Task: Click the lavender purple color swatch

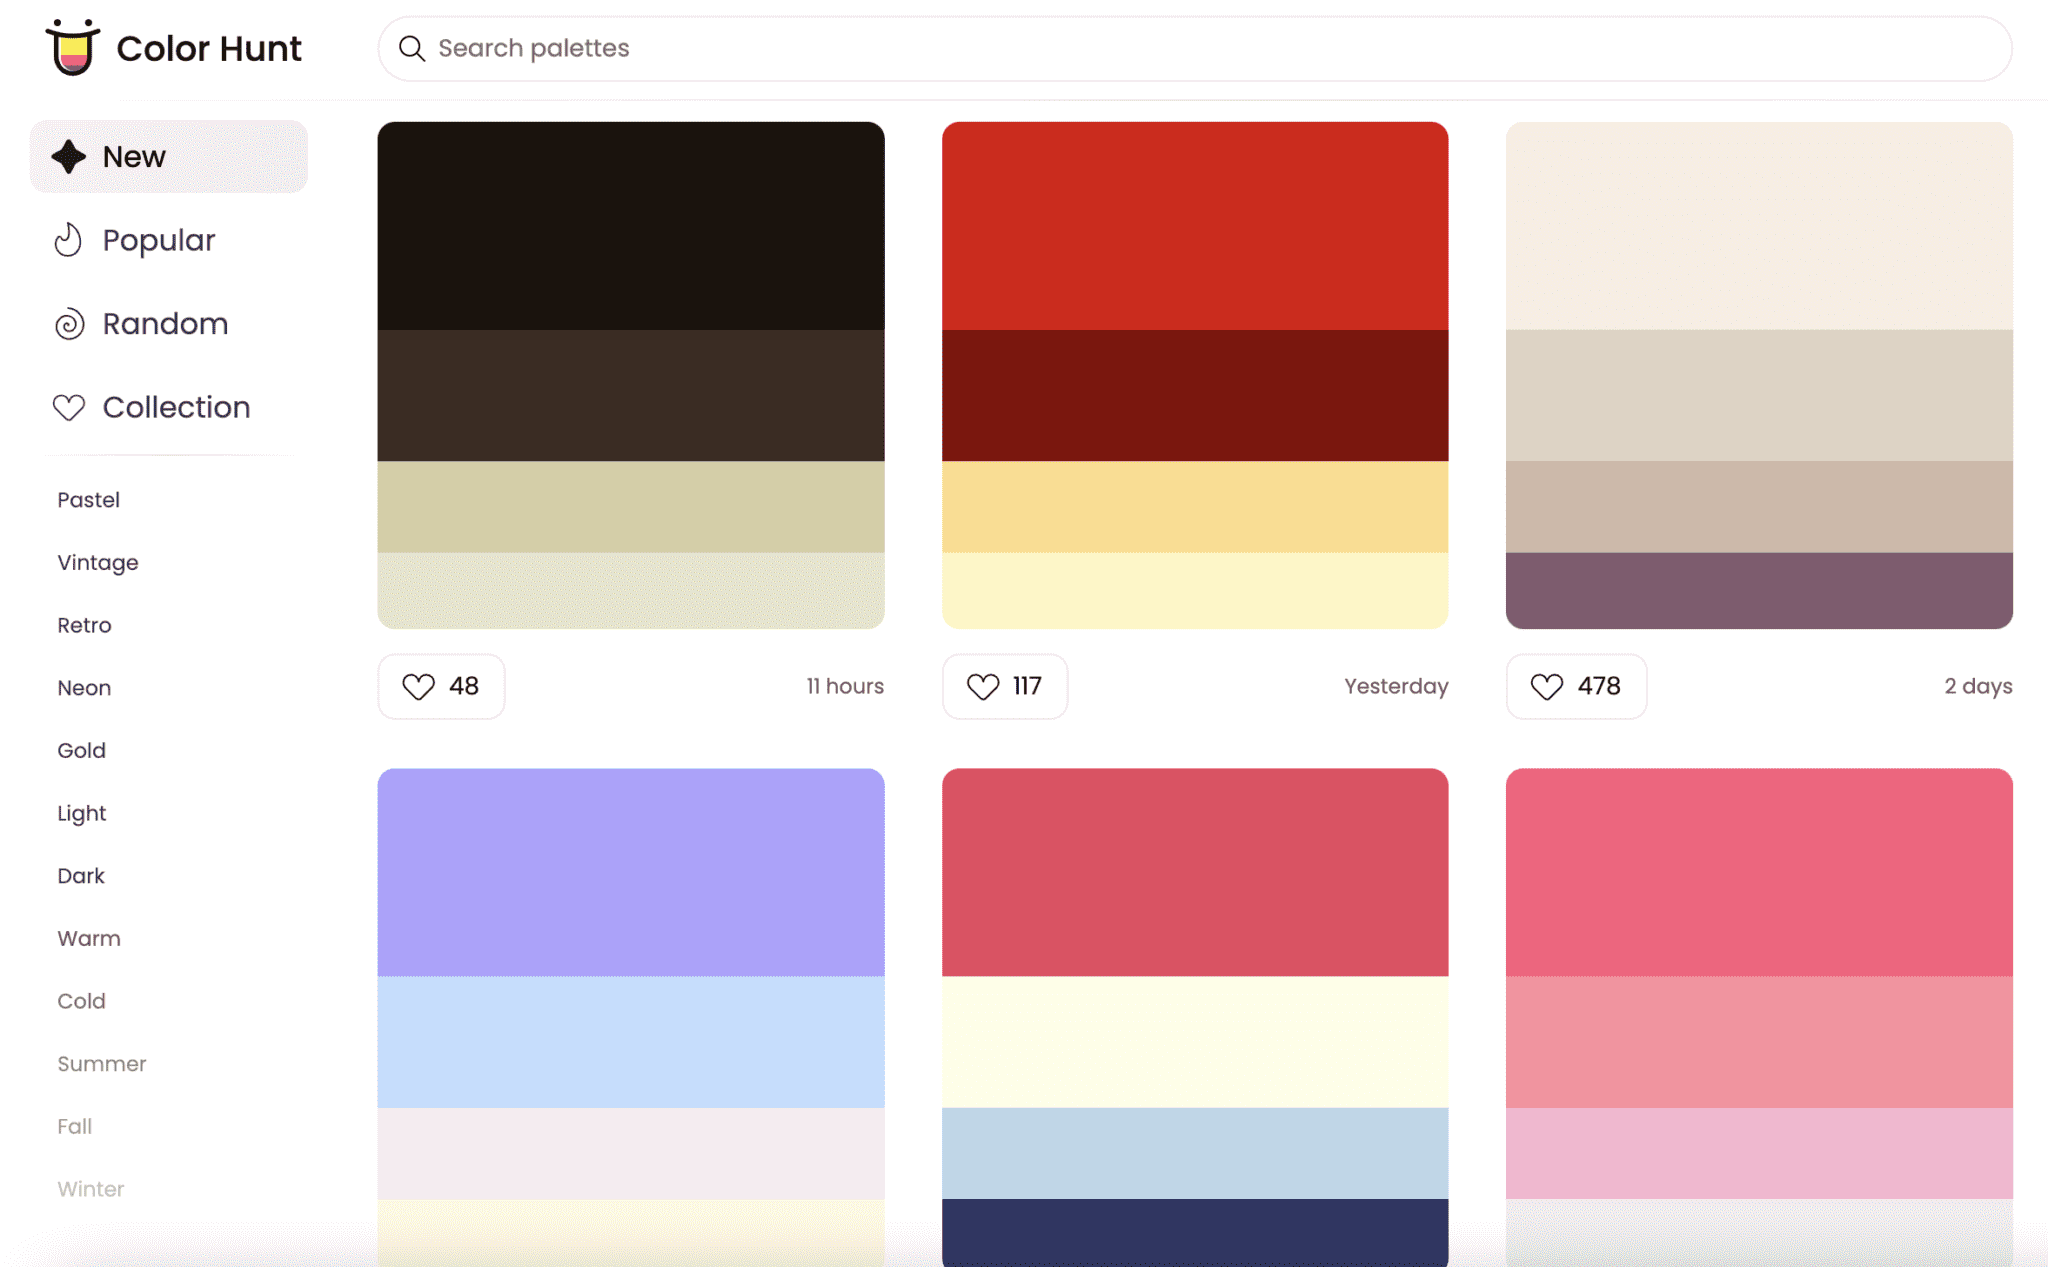Action: [x=630, y=872]
